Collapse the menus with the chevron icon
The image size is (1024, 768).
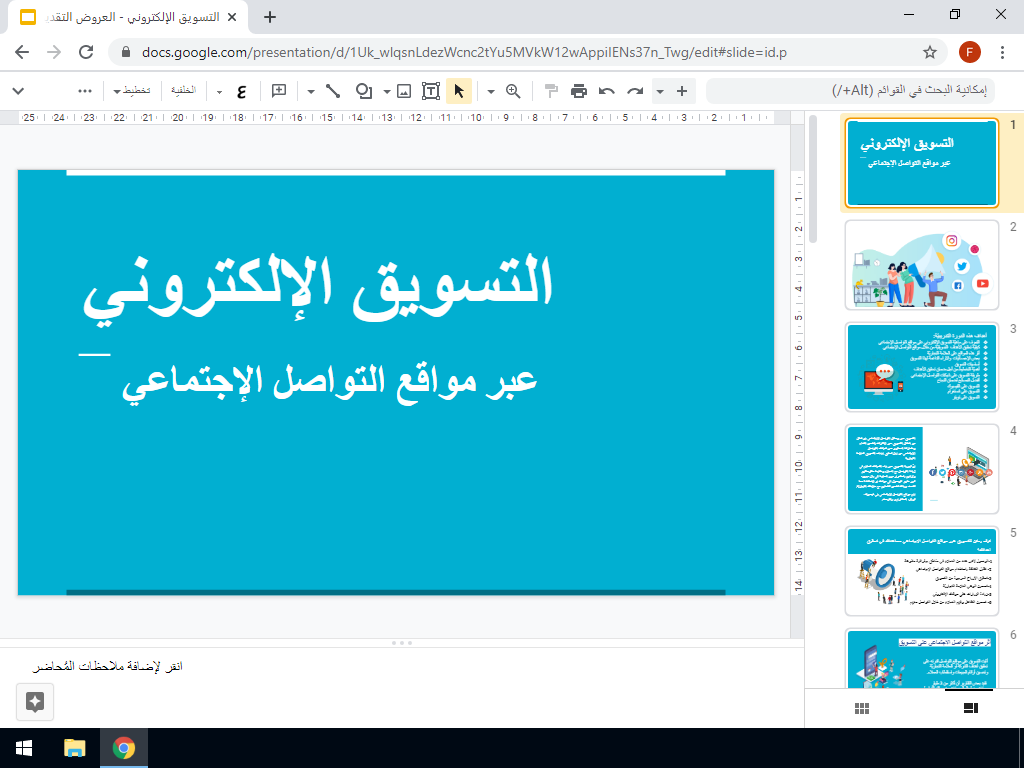pos(18,91)
